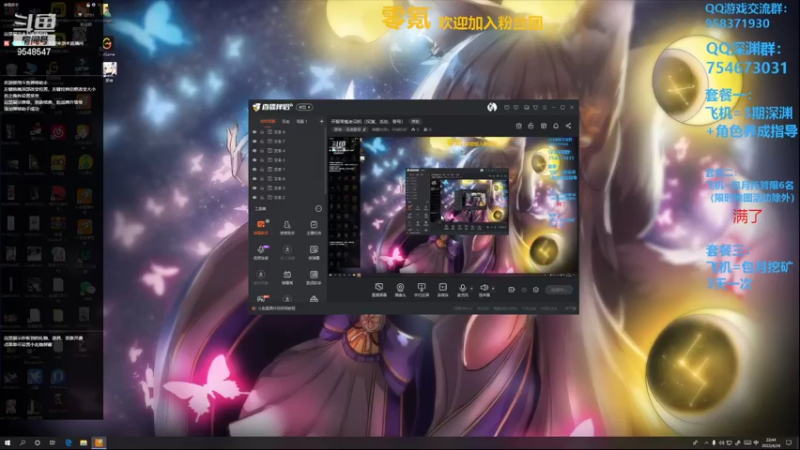The width and height of the screenshot is (800, 450).
Task: Click the Windows Start button
Action: [7, 442]
